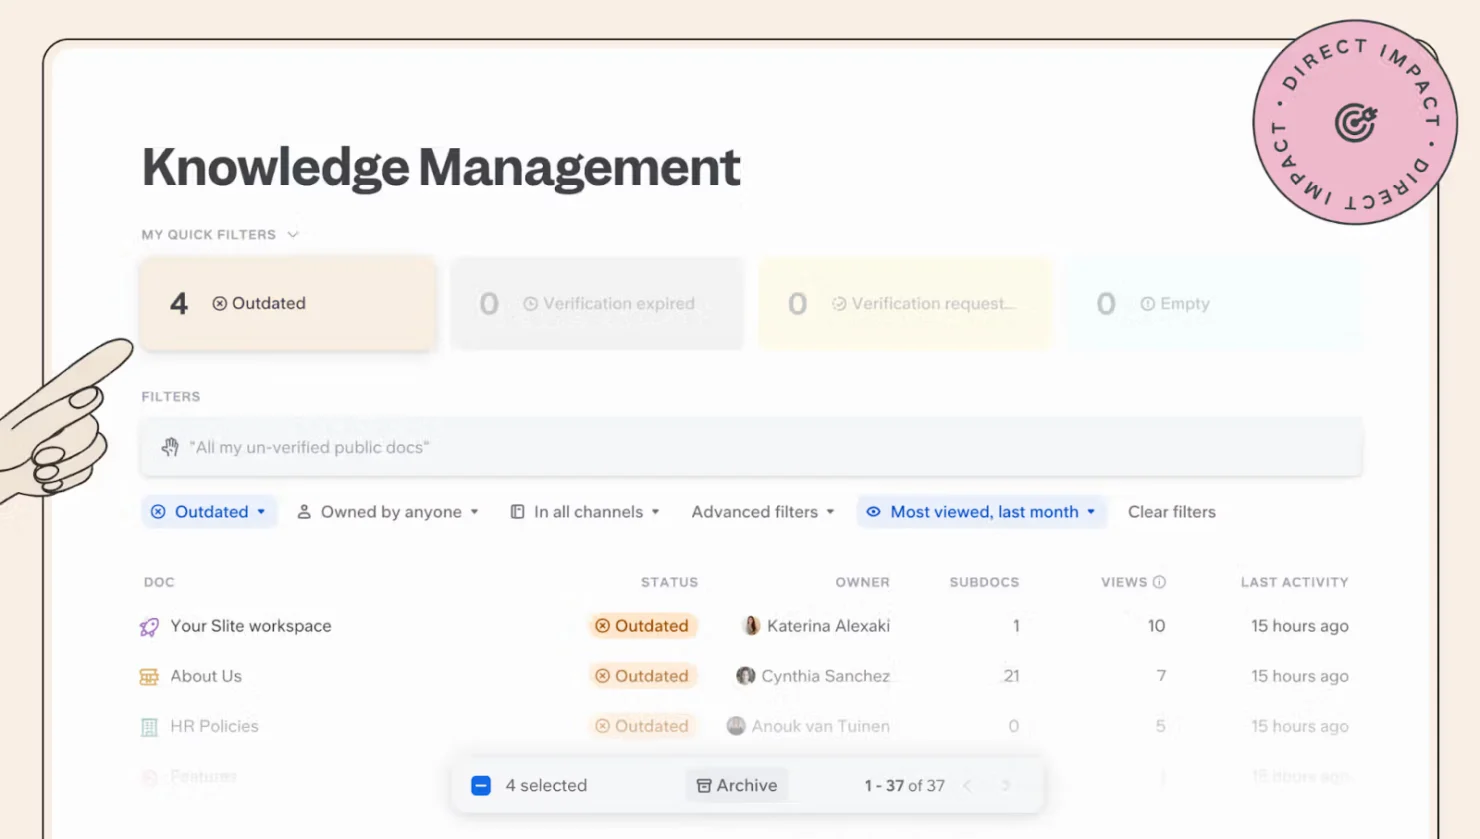Viewport: 1480px width, 839px height.
Task: Click the owner name Katerina Alexaki
Action: (x=828, y=626)
